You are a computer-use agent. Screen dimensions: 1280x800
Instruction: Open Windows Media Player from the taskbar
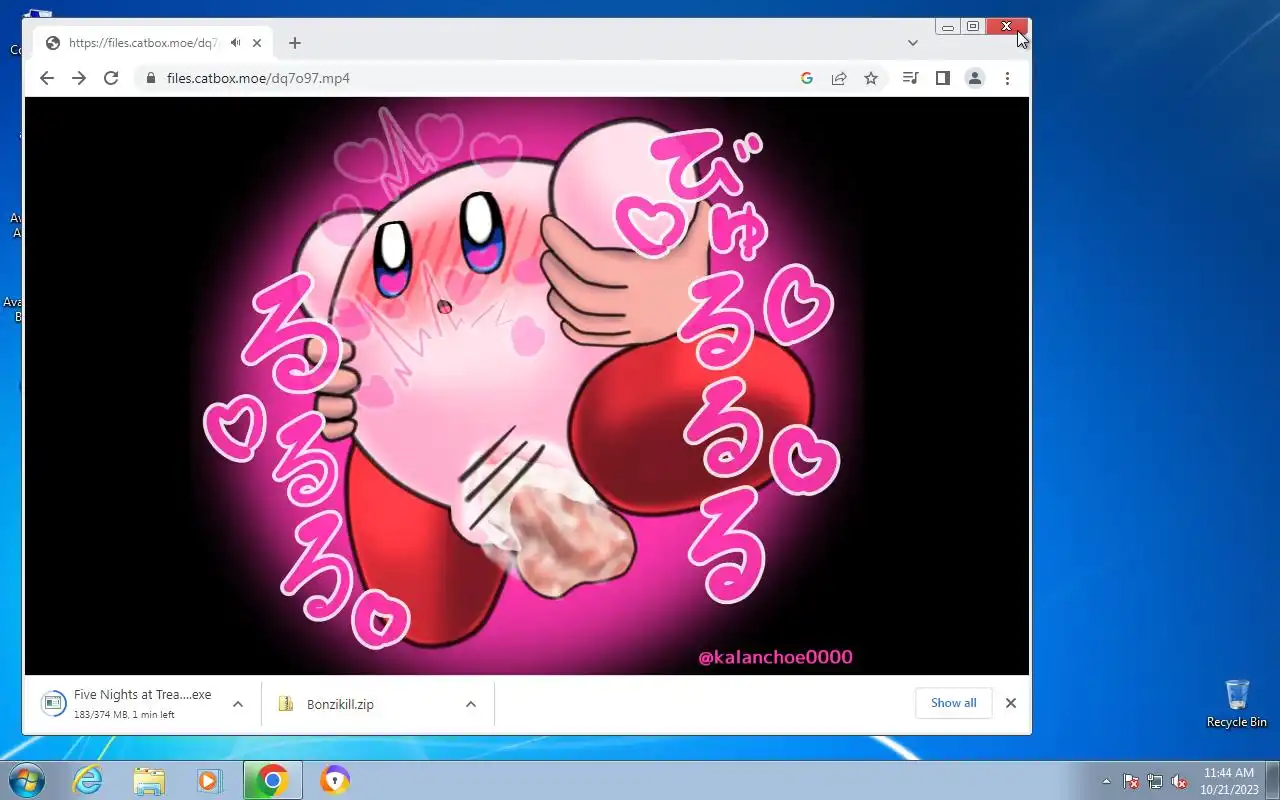pos(209,780)
